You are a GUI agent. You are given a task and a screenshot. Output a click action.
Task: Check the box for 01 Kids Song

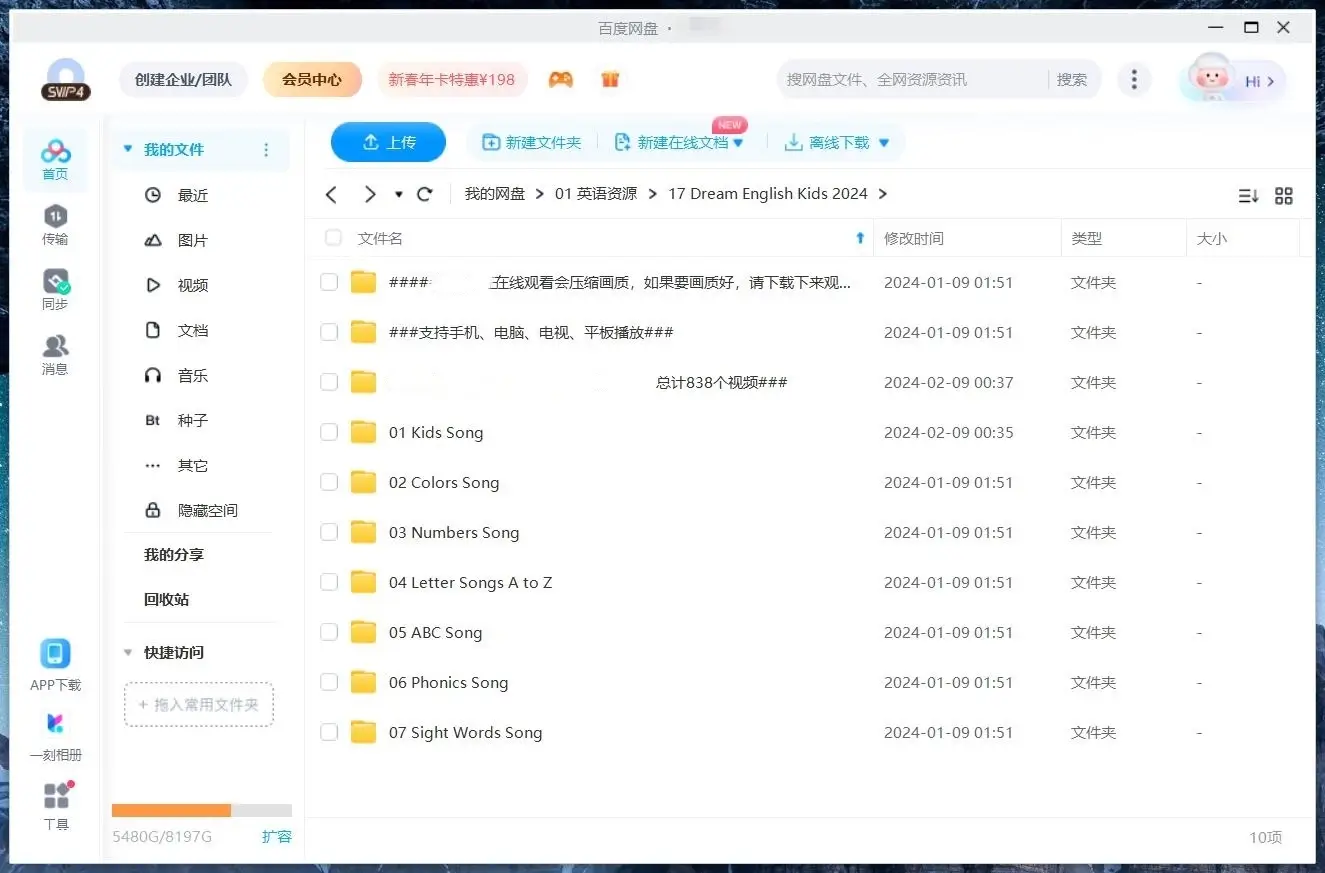point(329,432)
